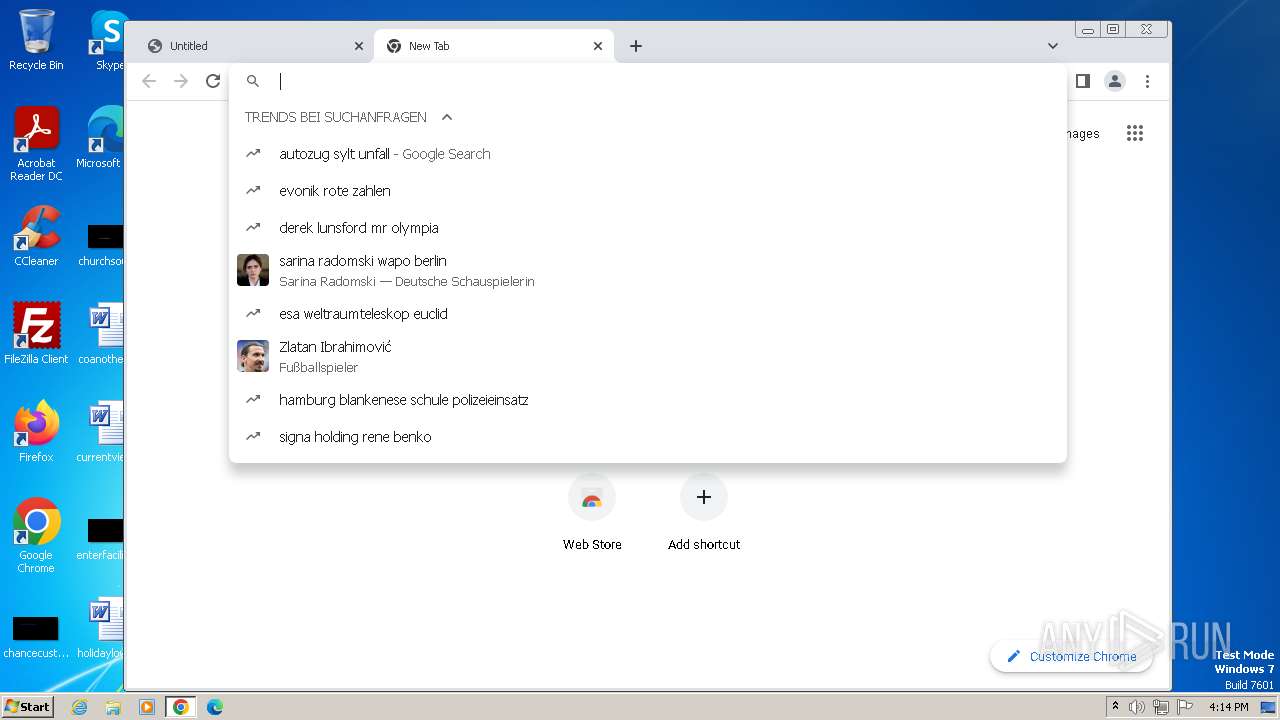Collapse the Trends bei Suchanfragen section

click(447, 117)
